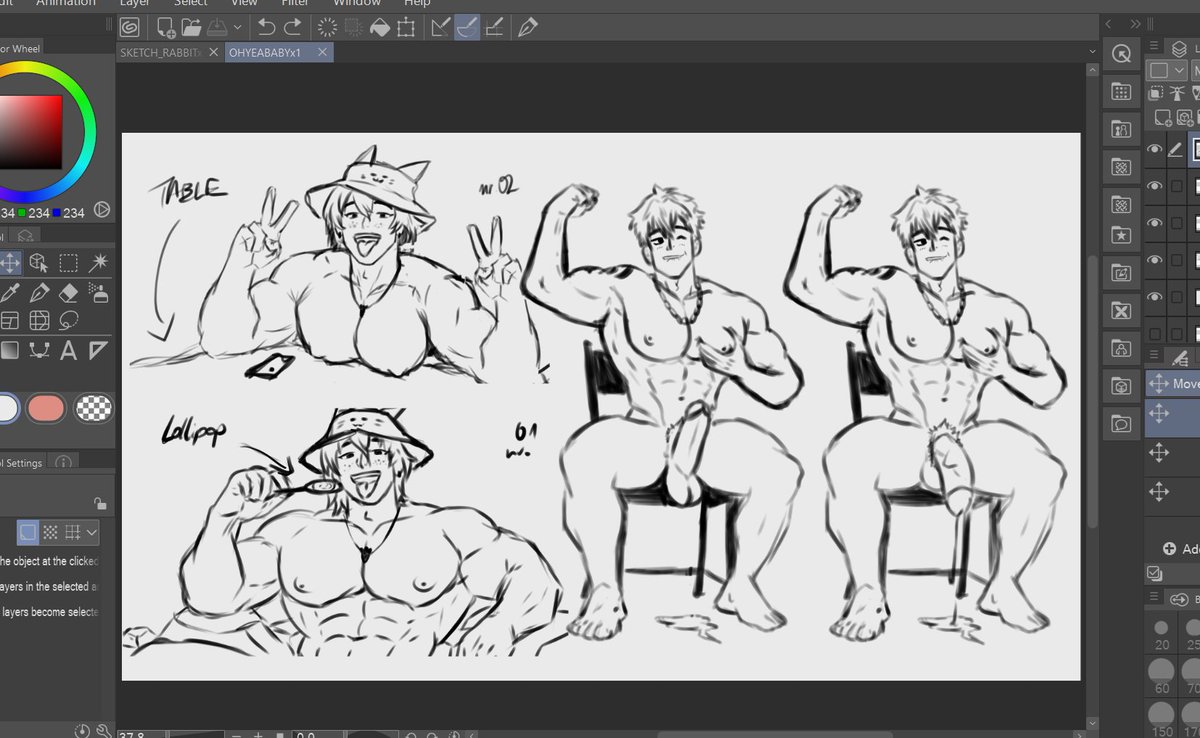Open the Quick Access palette icon
The image size is (1200, 738).
(x=1121, y=54)
